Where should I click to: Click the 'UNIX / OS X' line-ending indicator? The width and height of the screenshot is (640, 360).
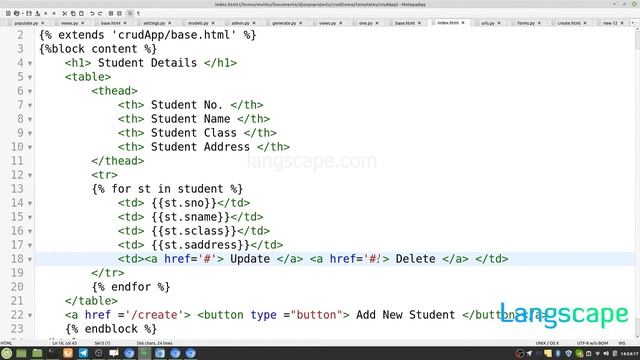tap(547, 343)
